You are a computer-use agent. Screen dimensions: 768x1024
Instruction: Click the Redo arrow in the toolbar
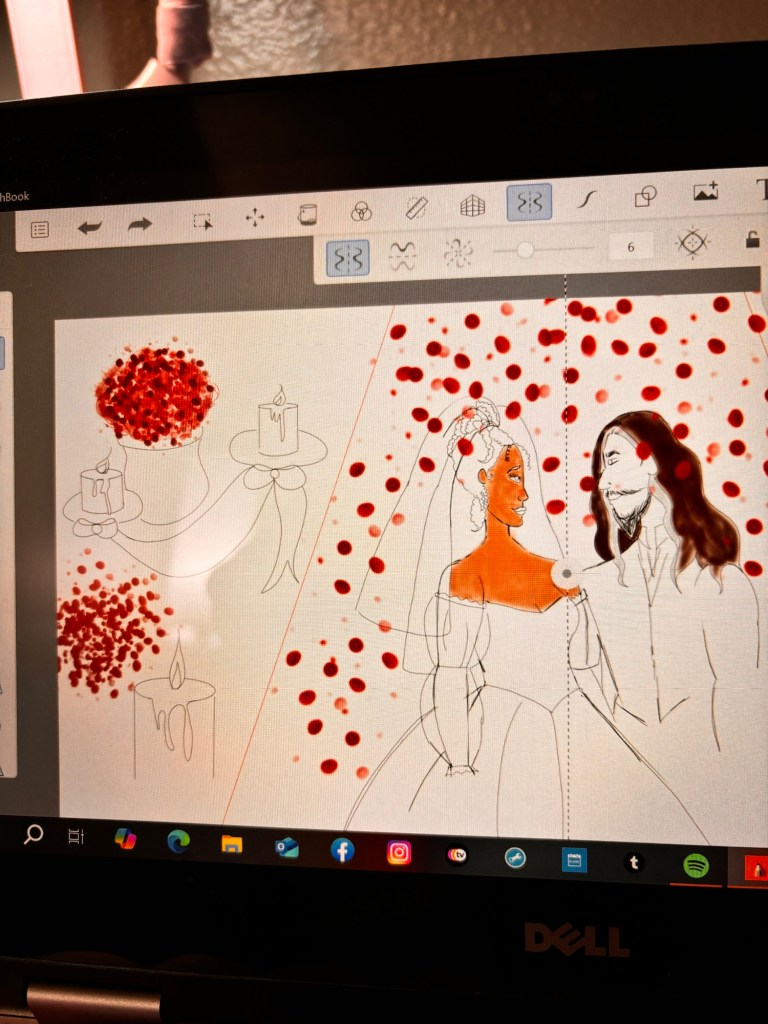(140, 224)
